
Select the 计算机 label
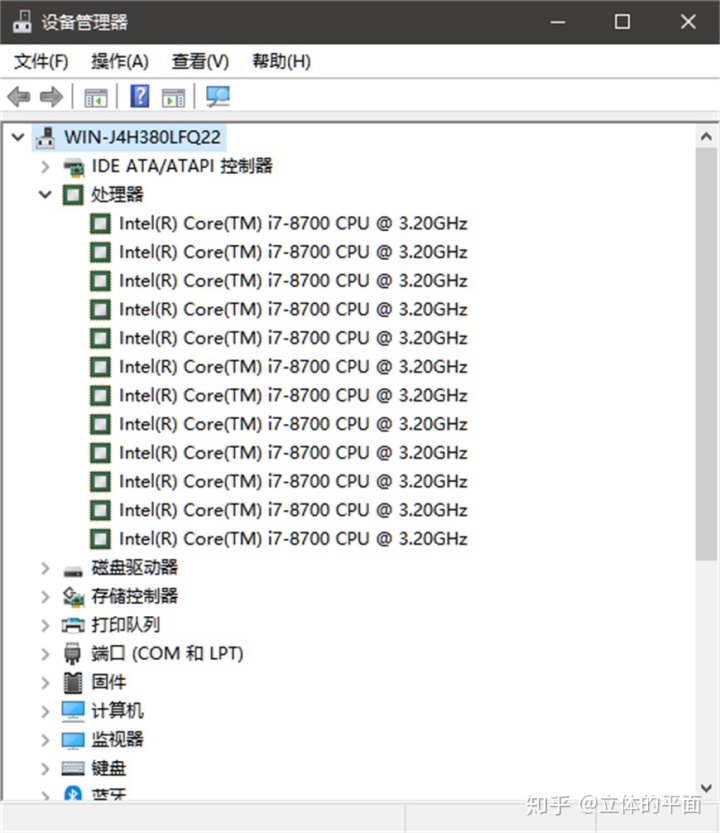[117, 711]
